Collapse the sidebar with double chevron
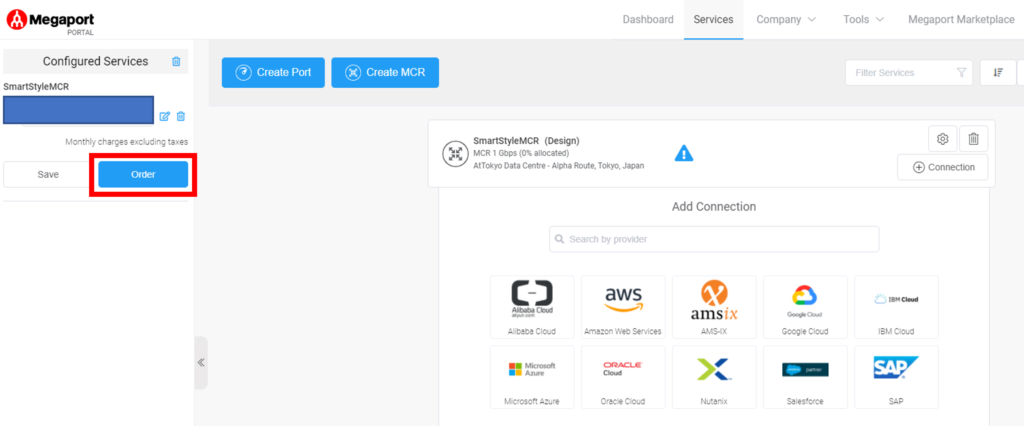The width and height of the screenshot is (1024, 428). (201, 363)
